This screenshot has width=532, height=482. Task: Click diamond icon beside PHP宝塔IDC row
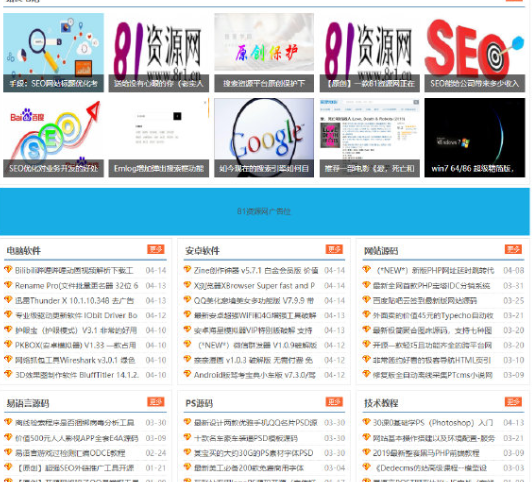366,285
